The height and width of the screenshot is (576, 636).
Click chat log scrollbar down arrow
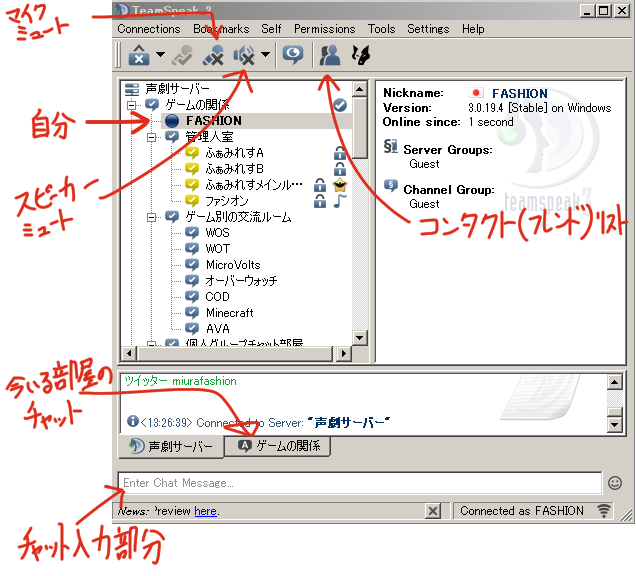[615, 425]
